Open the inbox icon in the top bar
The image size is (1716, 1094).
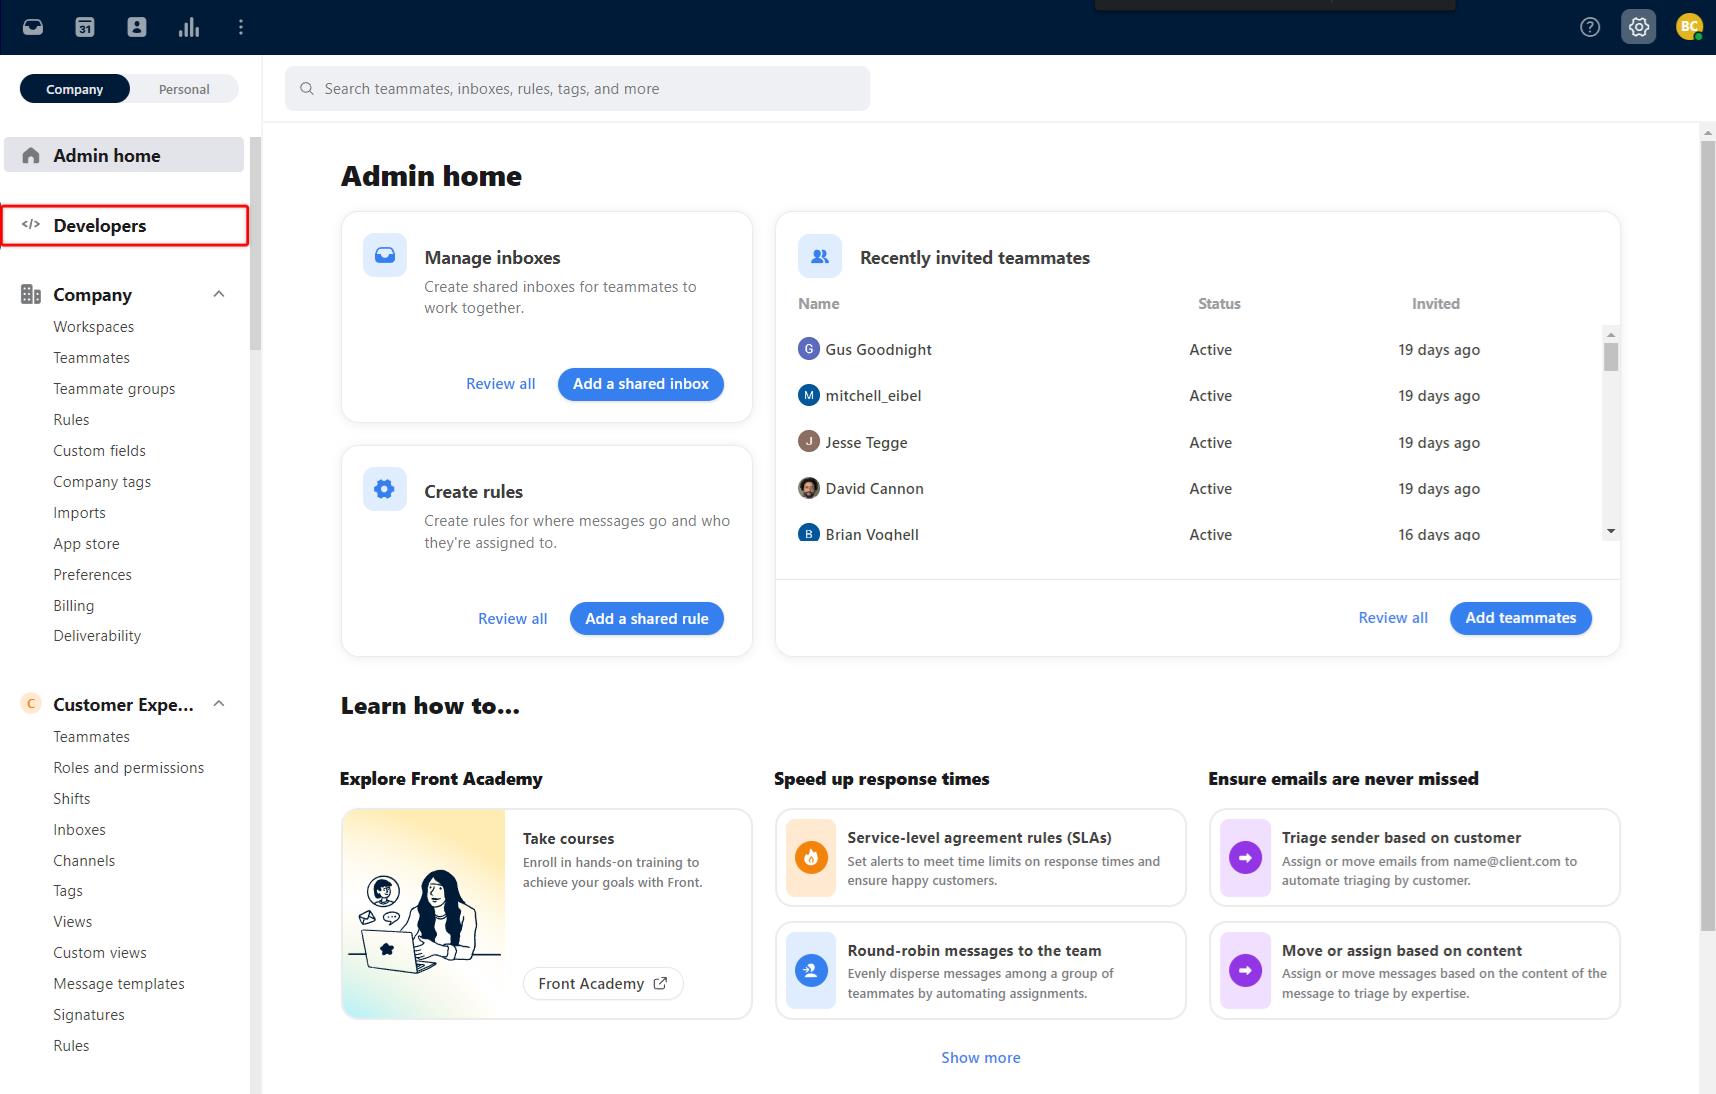tap(32, 27)
